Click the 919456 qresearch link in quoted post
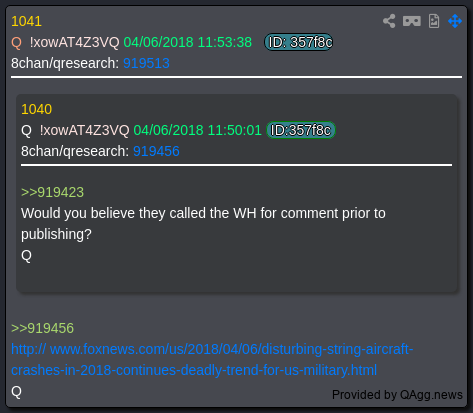Screen dimensions: 473x413 (x=156, y=151)
